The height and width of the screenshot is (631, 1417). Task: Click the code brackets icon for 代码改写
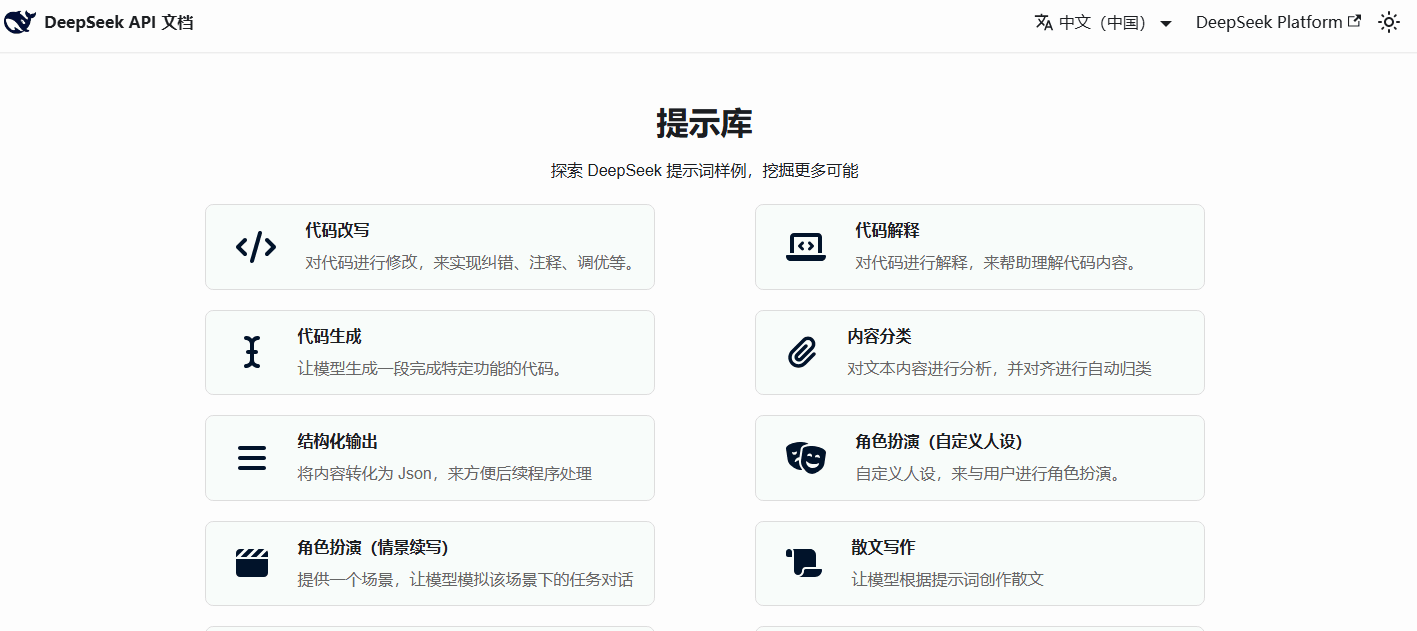point(256,247)
